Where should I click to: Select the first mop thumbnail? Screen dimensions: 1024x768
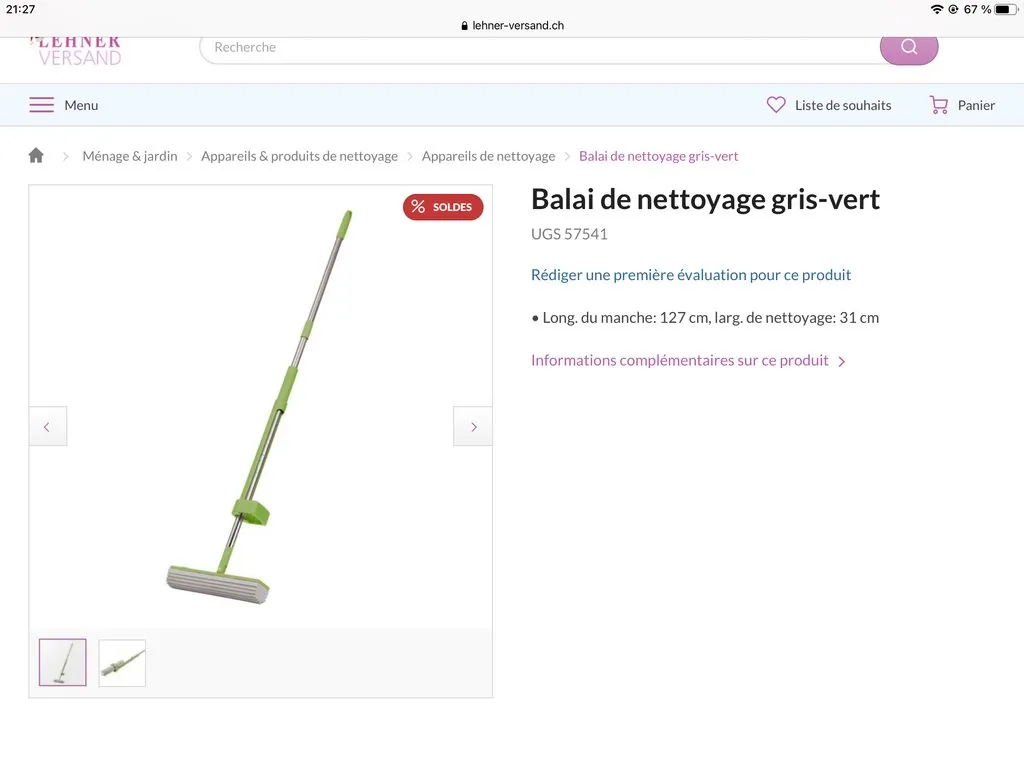pyautogui.click(x=63, y=663)
